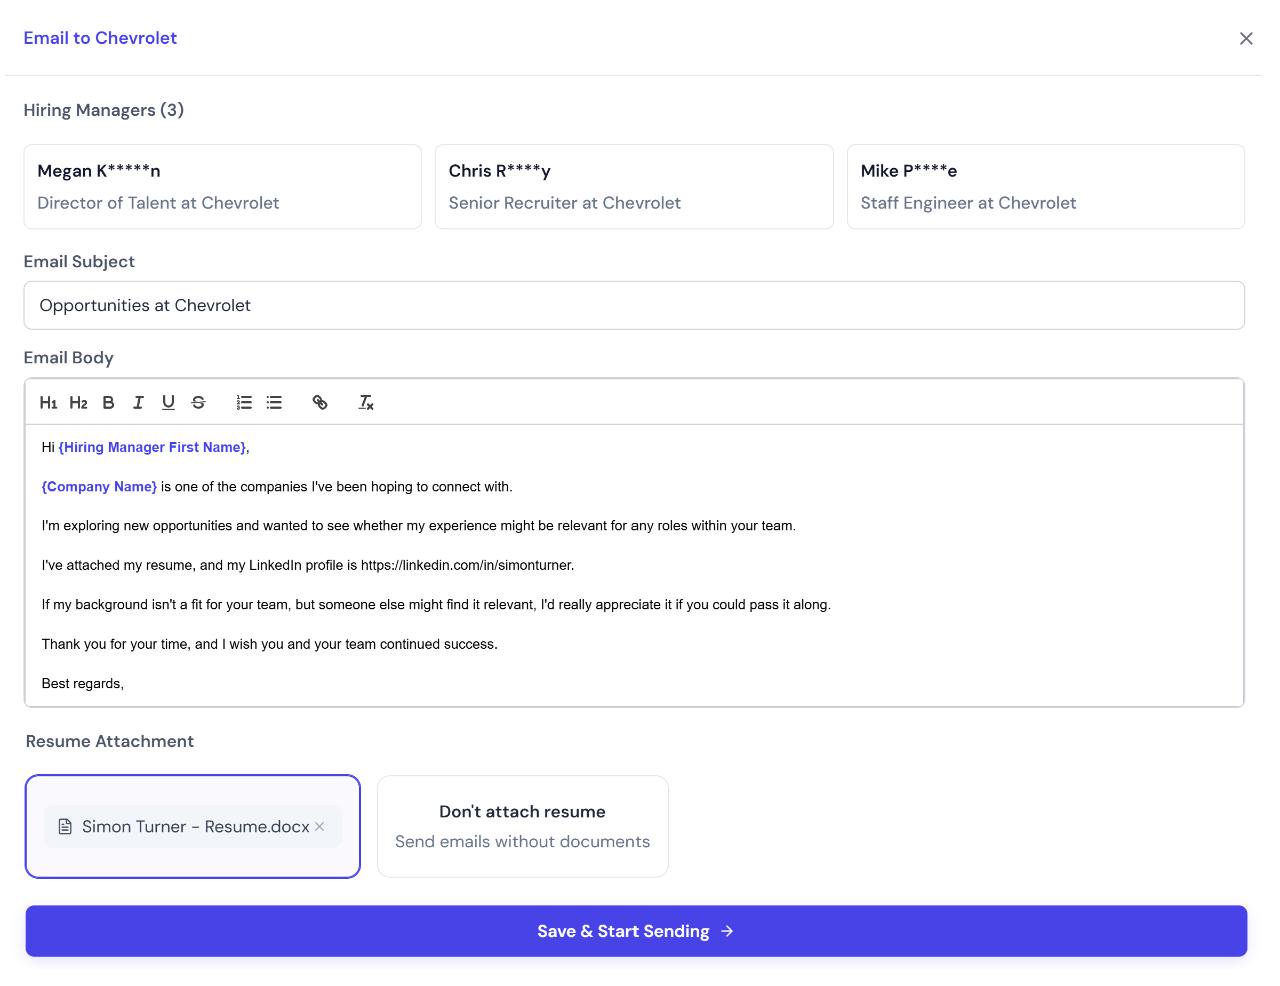Toggle italic formatting in email body
The width and height of the screenshot is (1280, 986).
coord(138,402)
